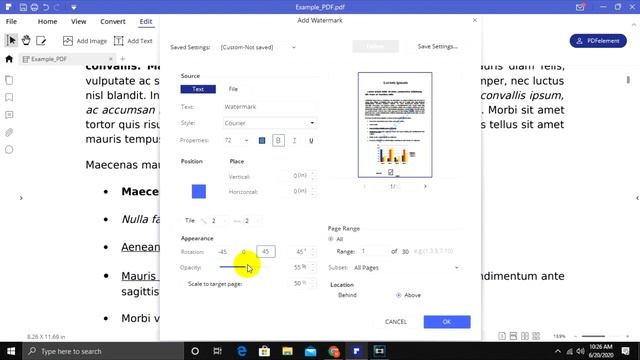Image resolution: width=640 pixels, height=360 pixels.
Task: Pick the Edit object tool icon
Action: coord(41,40)
